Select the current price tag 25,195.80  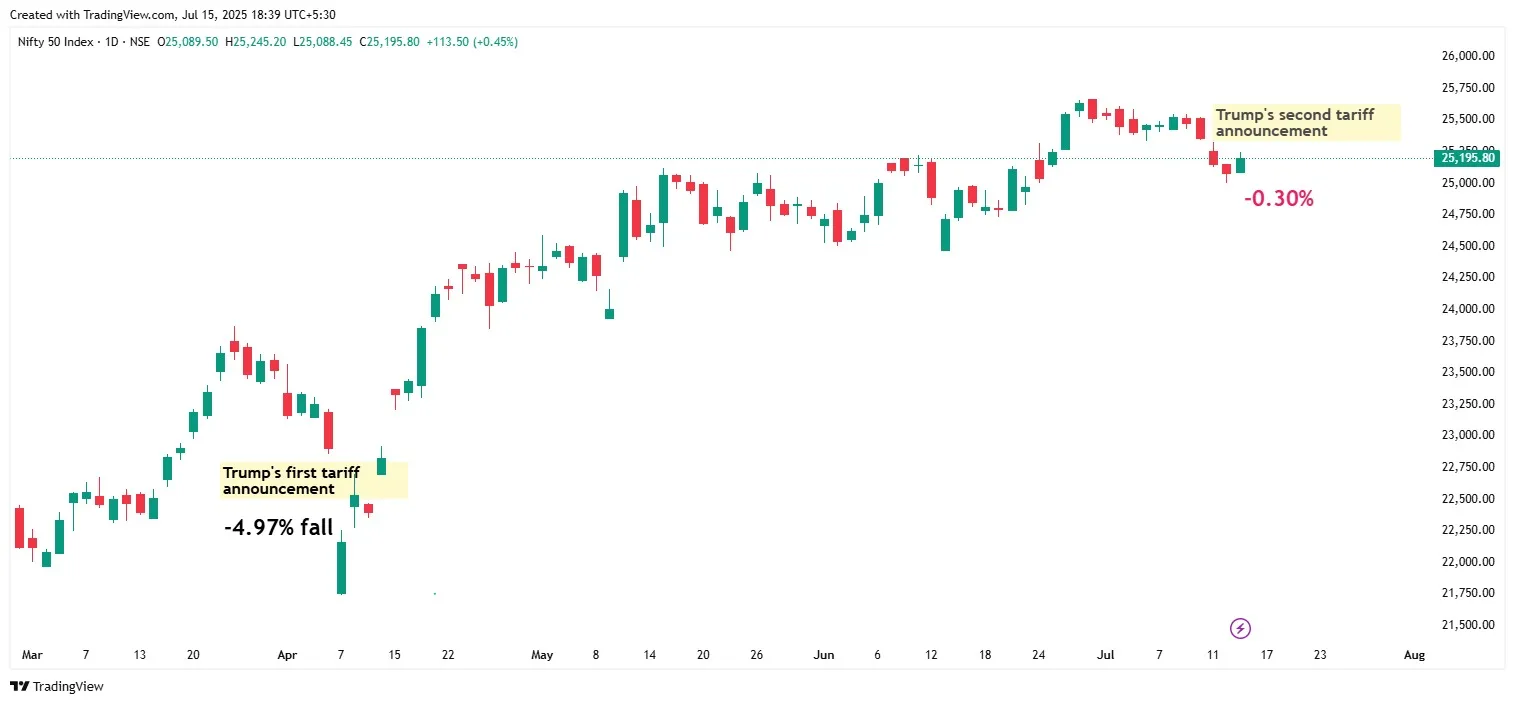(1468, 157)
